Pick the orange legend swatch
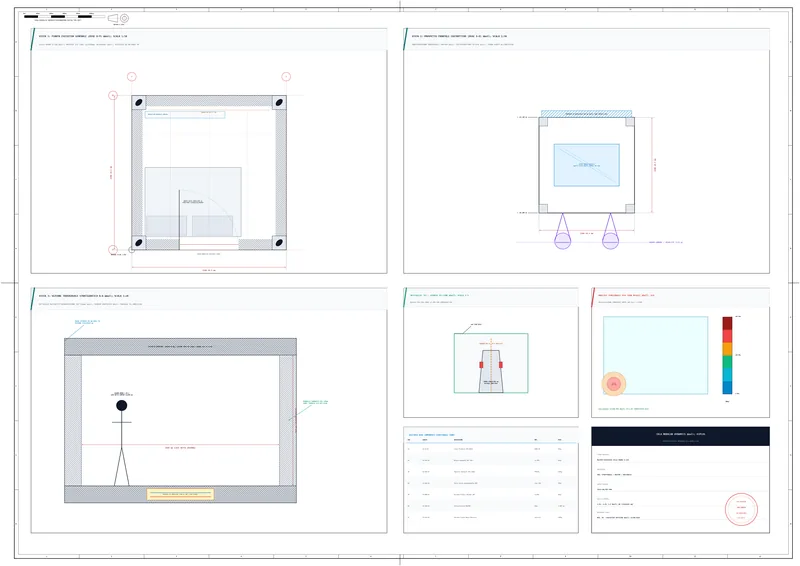This screenshot has height=566, width=800. pyautogui.click(x=728, y=349)
